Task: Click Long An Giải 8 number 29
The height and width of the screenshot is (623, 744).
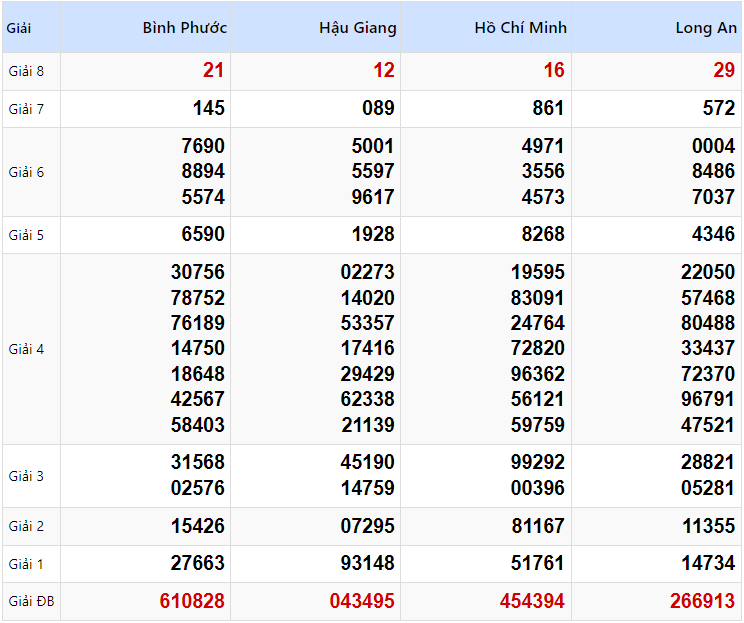Action: pyautogui.click(x=724, y=71)
